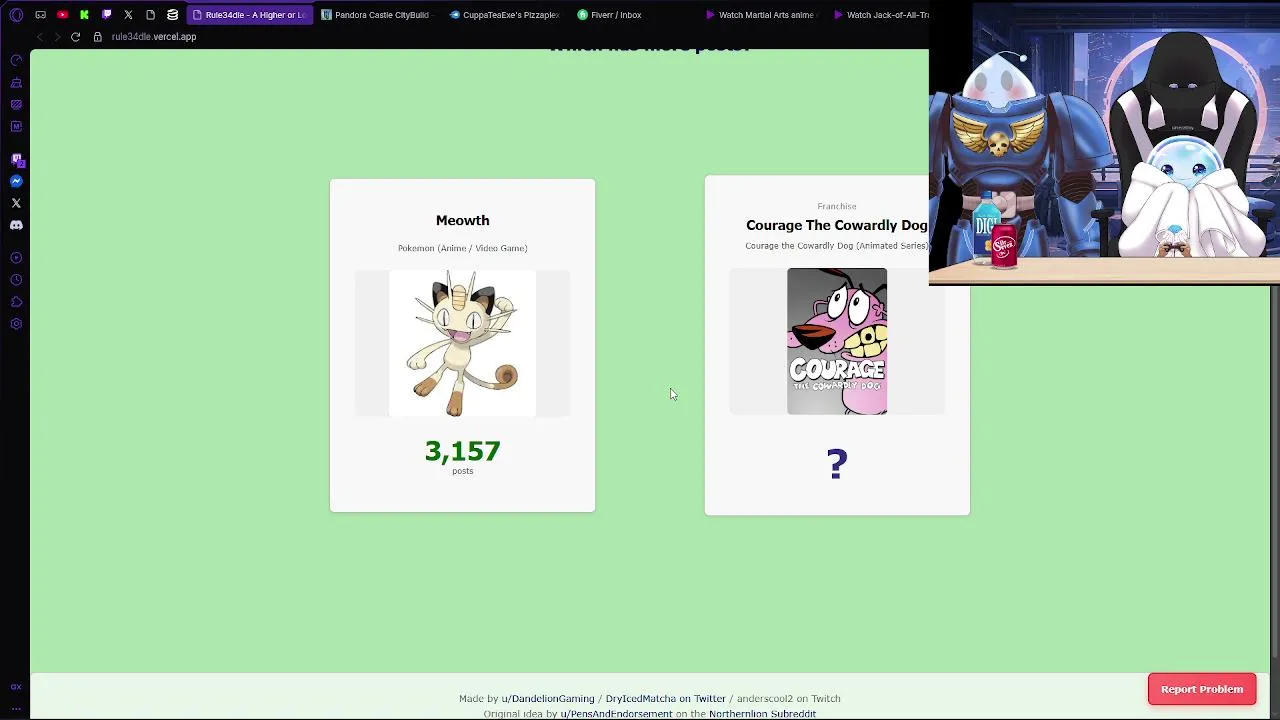Open the pinned gamepad tab icon
The image size is (1280, 720).
40,15
